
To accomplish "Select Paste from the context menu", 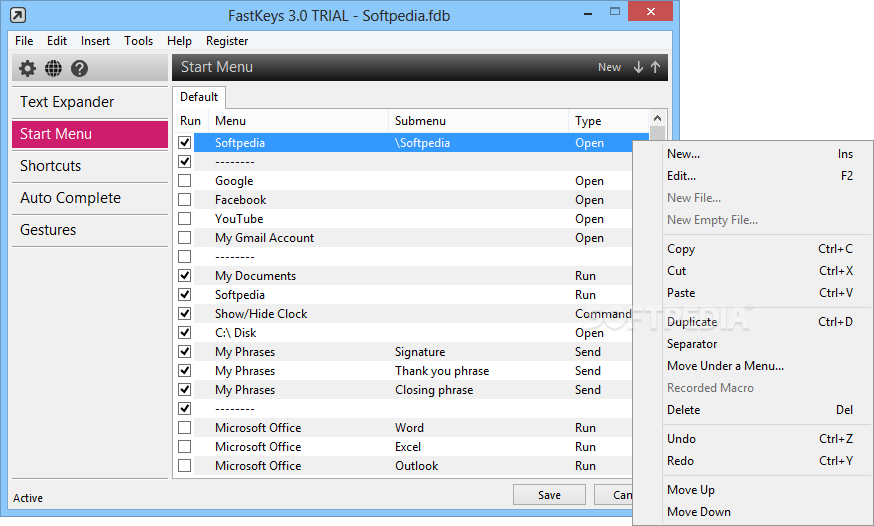I will [x=760, y=293].
